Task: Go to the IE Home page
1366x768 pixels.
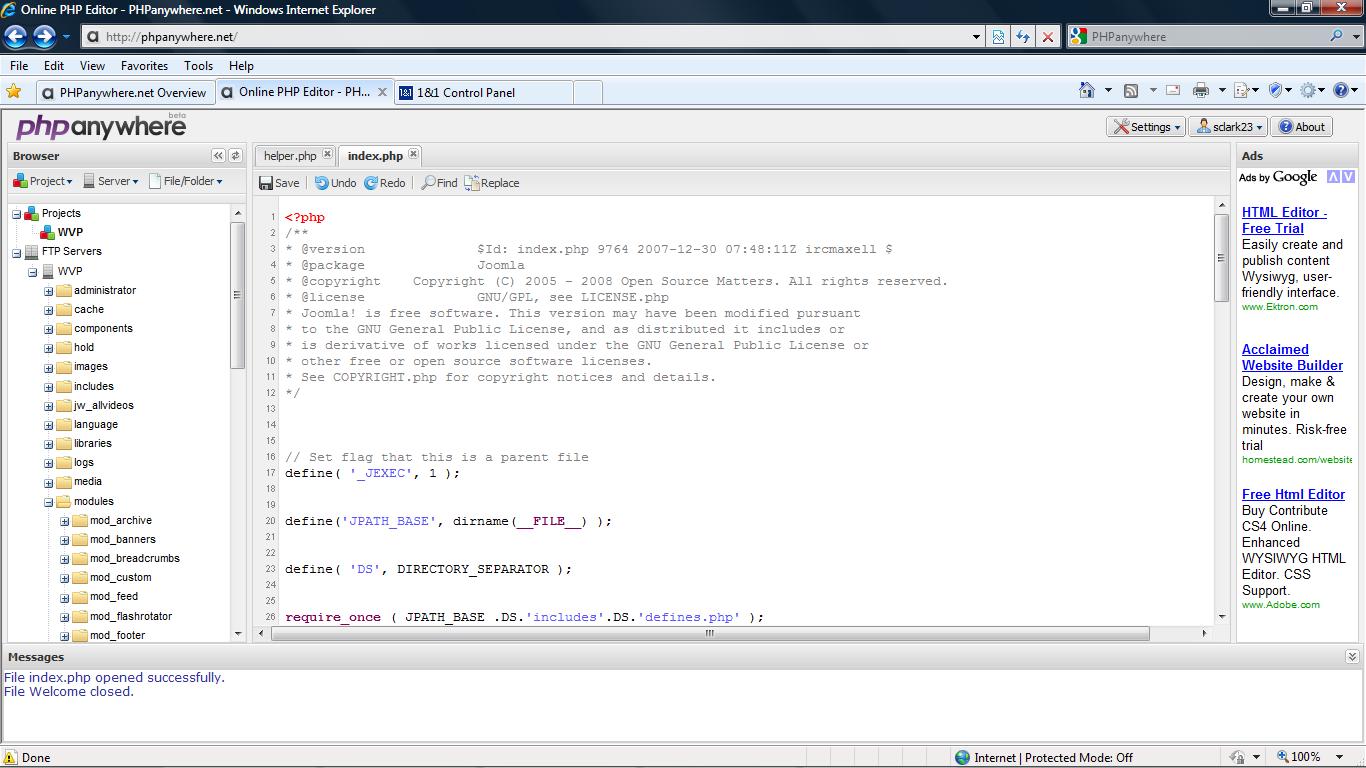Action: (x=1087, y=90)
